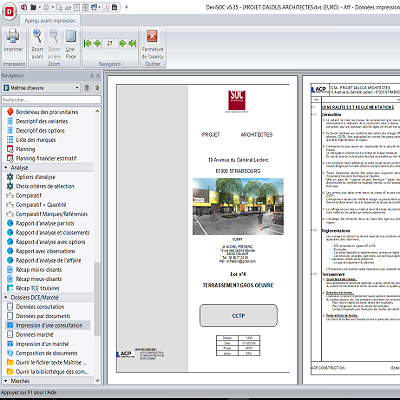Open Rapport d'analyse avec options
The image size is (400, 400).
tap(50, 242)
